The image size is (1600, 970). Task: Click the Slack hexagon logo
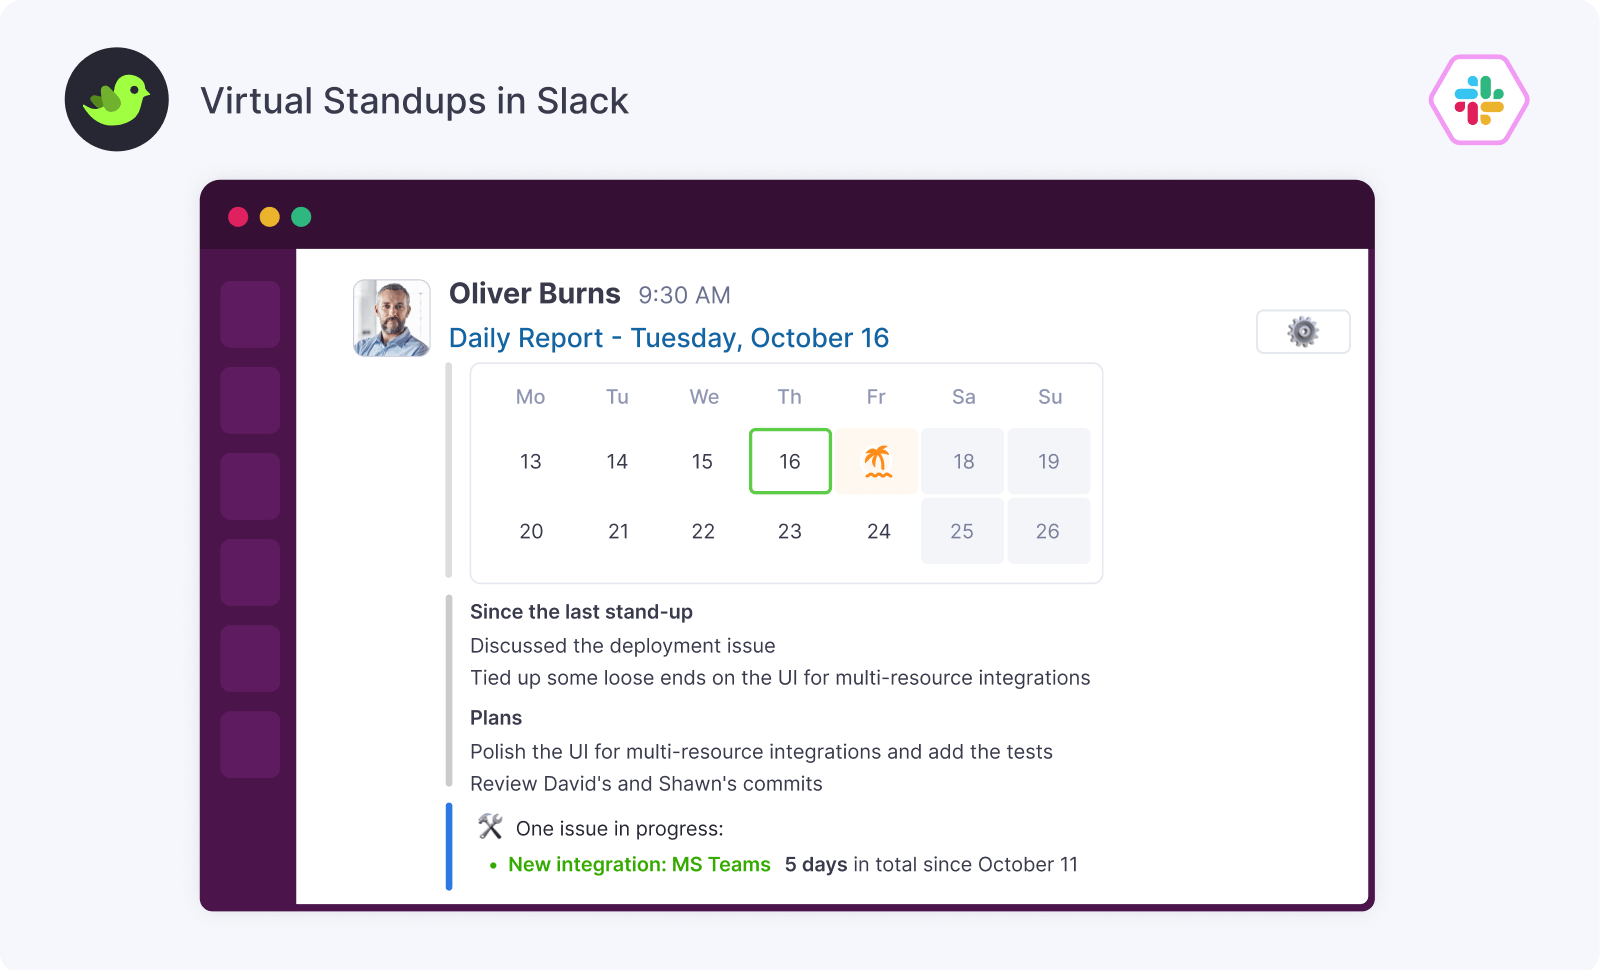click(x=1478, y=100)
